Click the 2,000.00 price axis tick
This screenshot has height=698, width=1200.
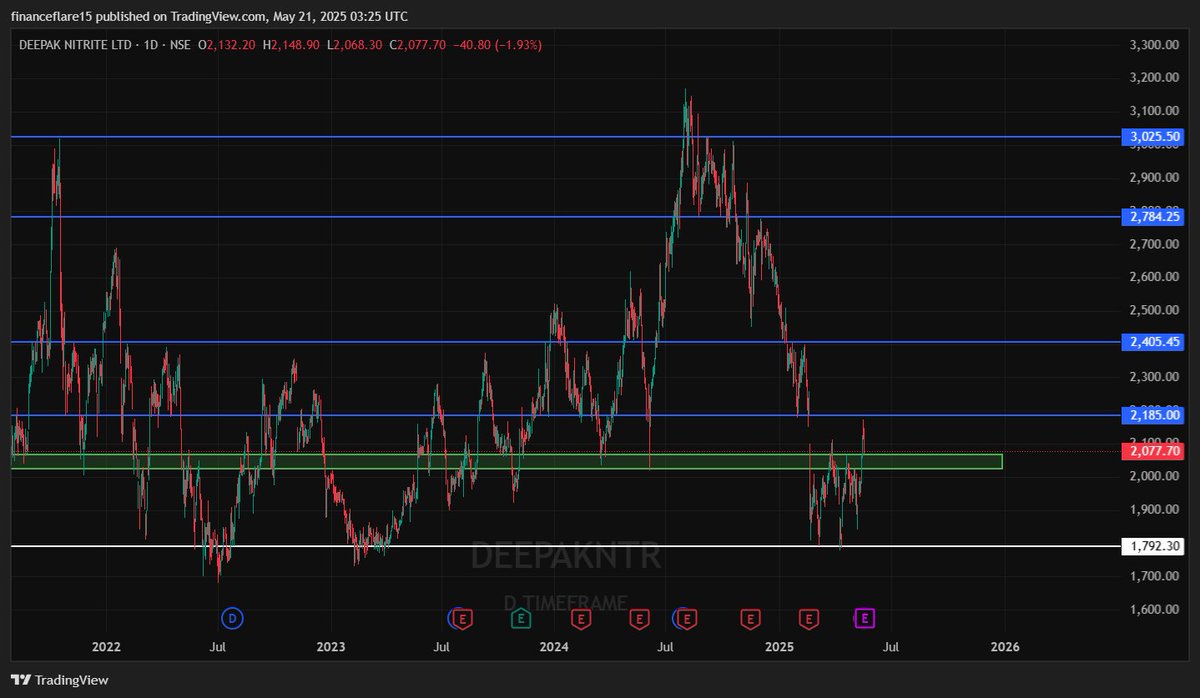(x=1154, y=476)
